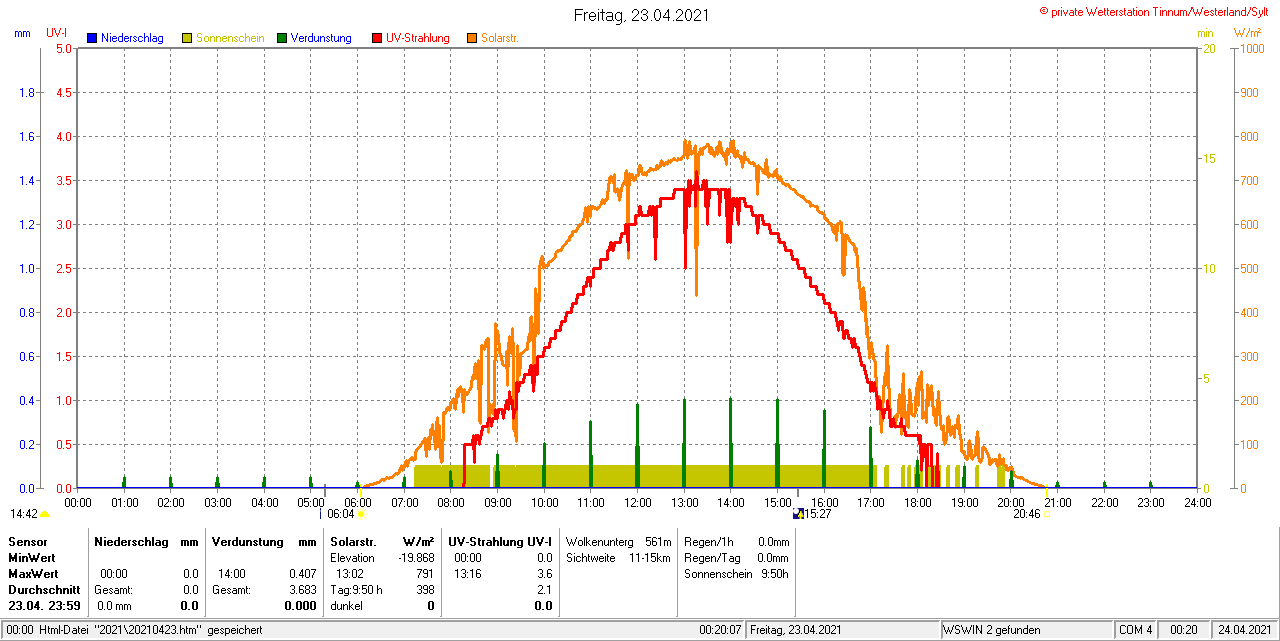Click the Regen/Tag 0.0mm entry

click(x=736, y=557)
